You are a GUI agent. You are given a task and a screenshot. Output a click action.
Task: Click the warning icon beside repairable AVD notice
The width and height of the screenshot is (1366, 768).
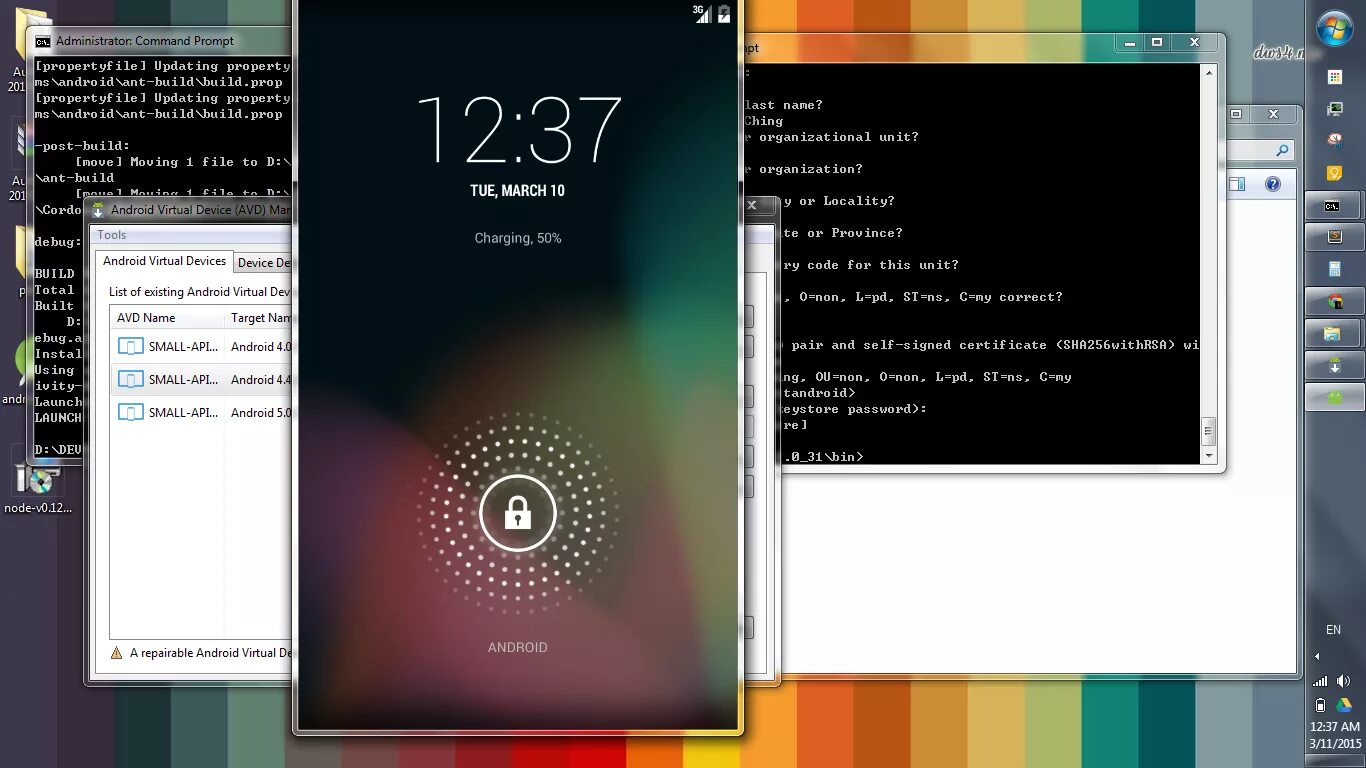[117, 653]
